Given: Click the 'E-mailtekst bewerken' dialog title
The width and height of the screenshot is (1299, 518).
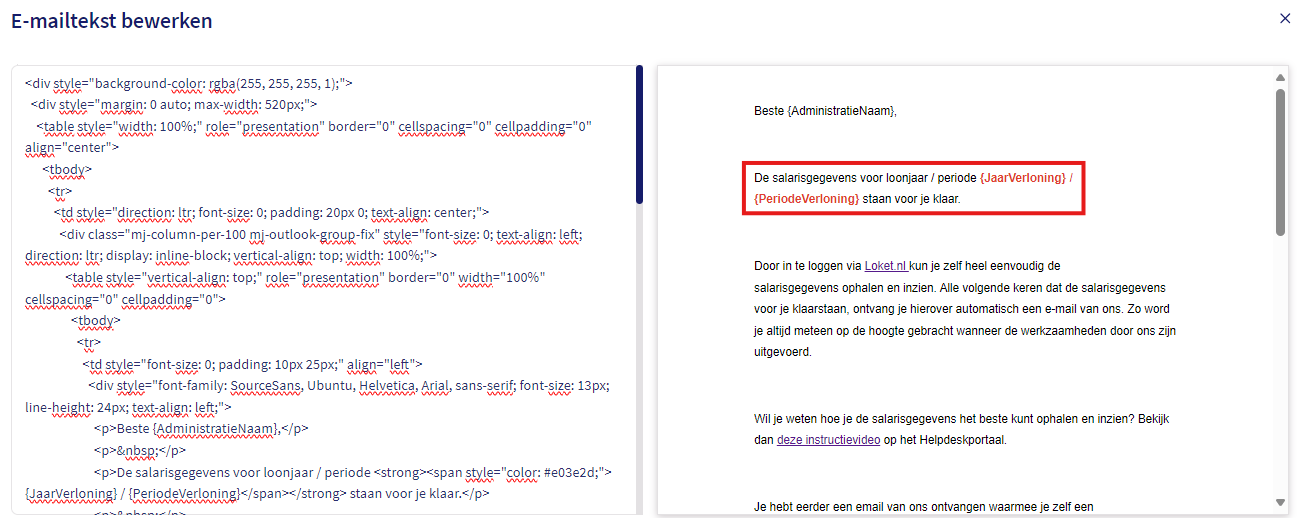Looking at the screenshot, I should coord(112,21).
